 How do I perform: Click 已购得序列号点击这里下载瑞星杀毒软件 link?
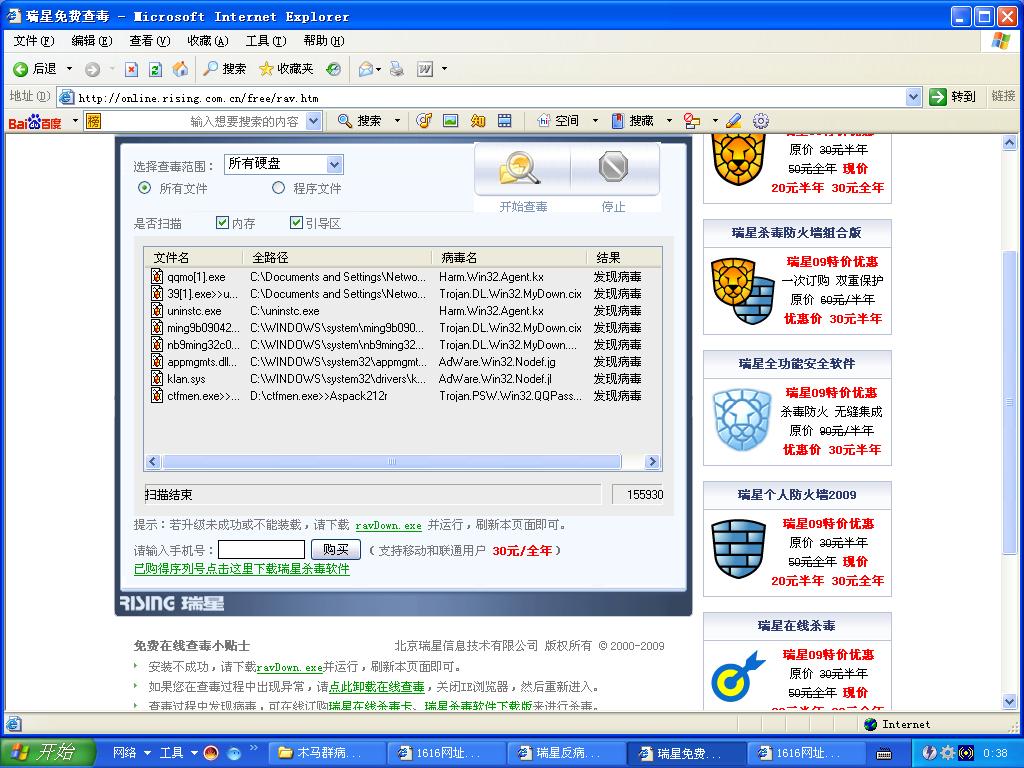pyautogui.click(x=242, y=569)
